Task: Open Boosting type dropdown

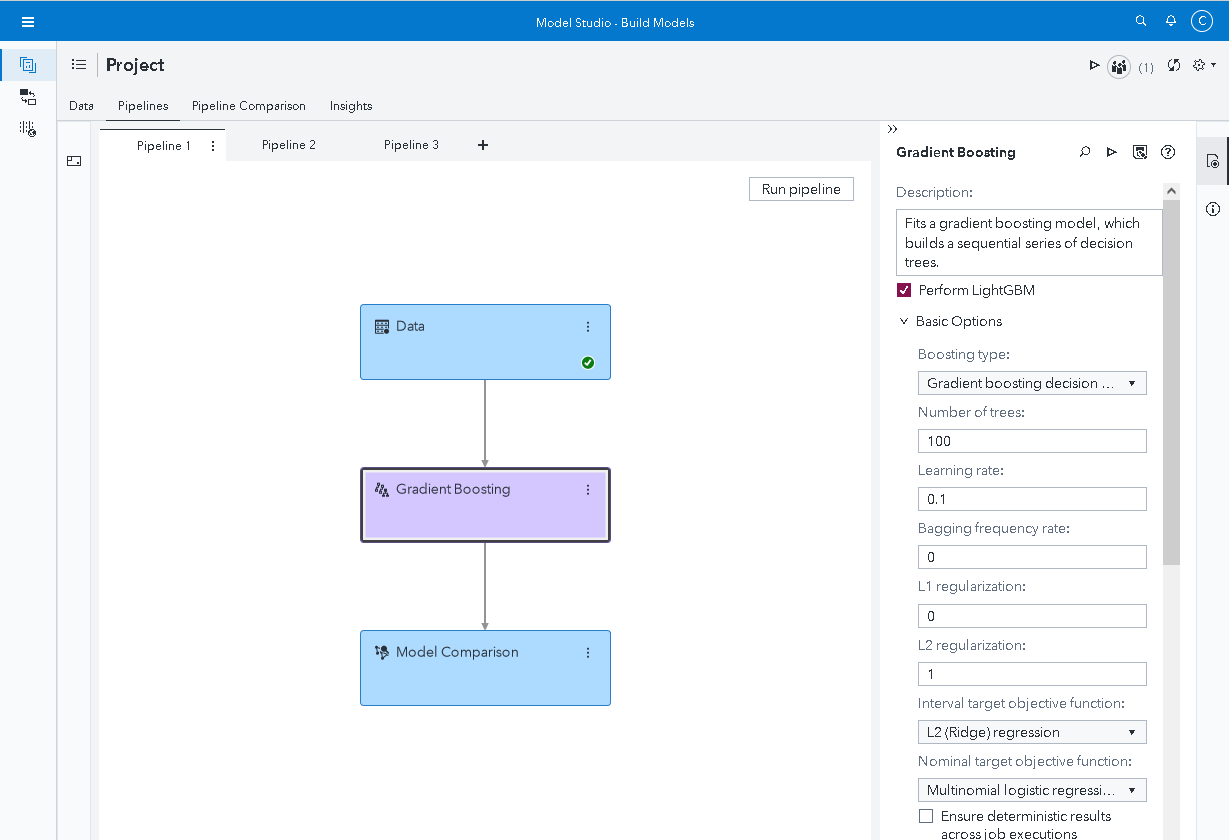Action: click(1031, 383)
